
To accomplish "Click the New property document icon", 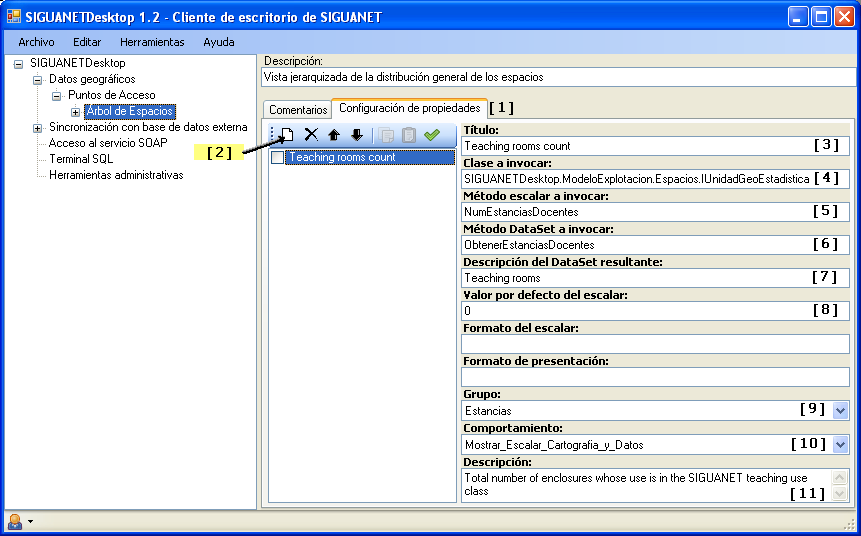I will 288,135.
